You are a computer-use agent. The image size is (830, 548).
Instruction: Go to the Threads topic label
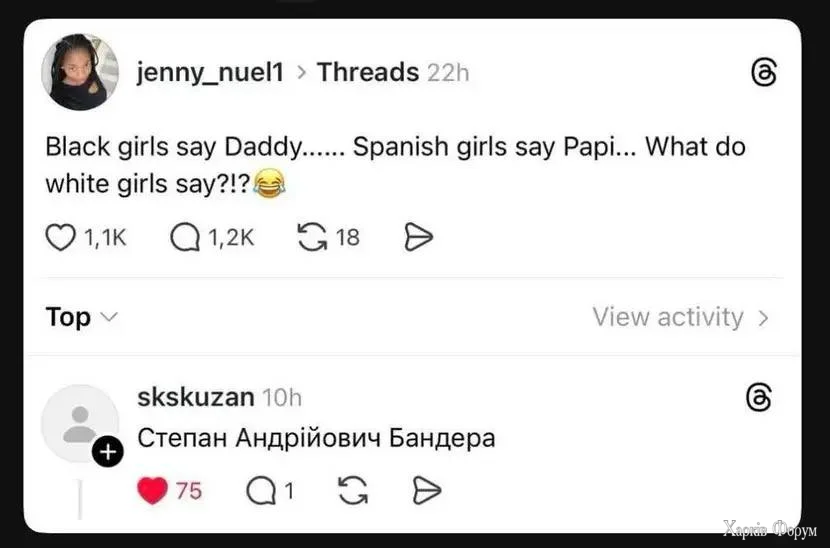click(x=368, y=73)
